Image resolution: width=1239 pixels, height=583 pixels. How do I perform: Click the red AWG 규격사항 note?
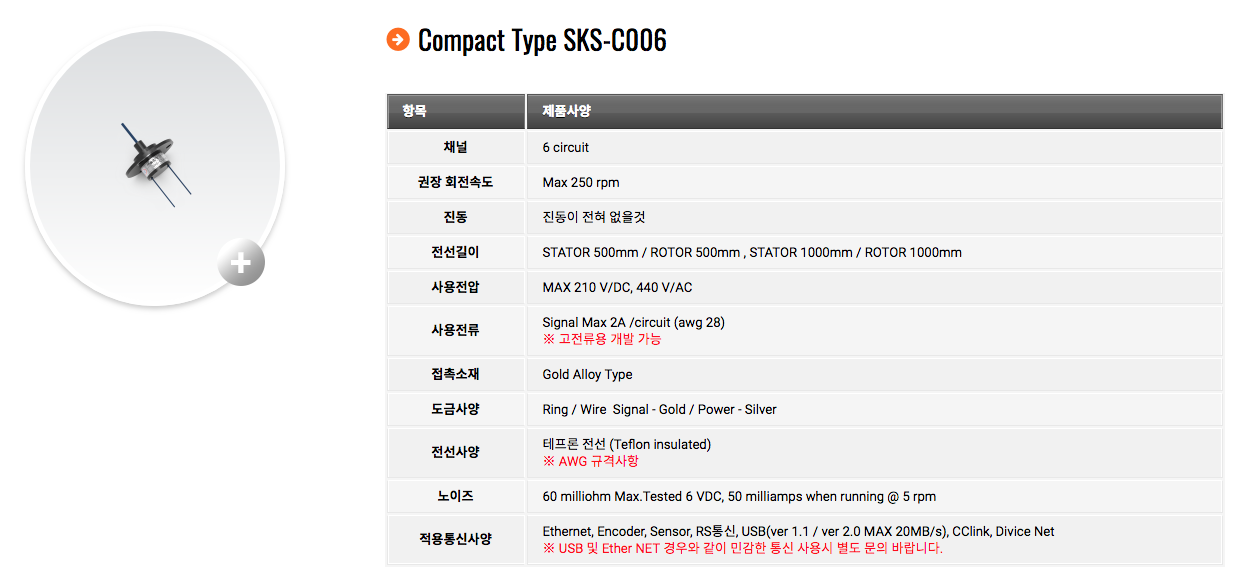tap(590, 461)
